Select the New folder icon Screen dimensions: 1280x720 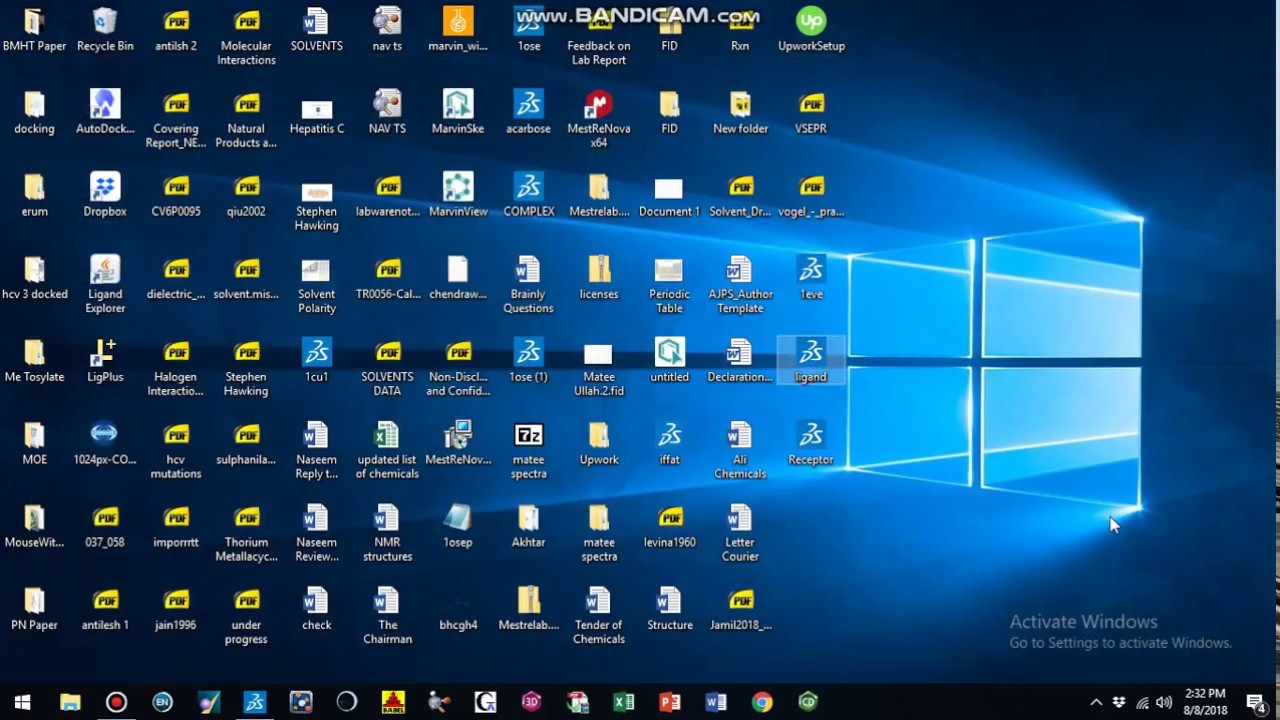[x=740, y=113]
